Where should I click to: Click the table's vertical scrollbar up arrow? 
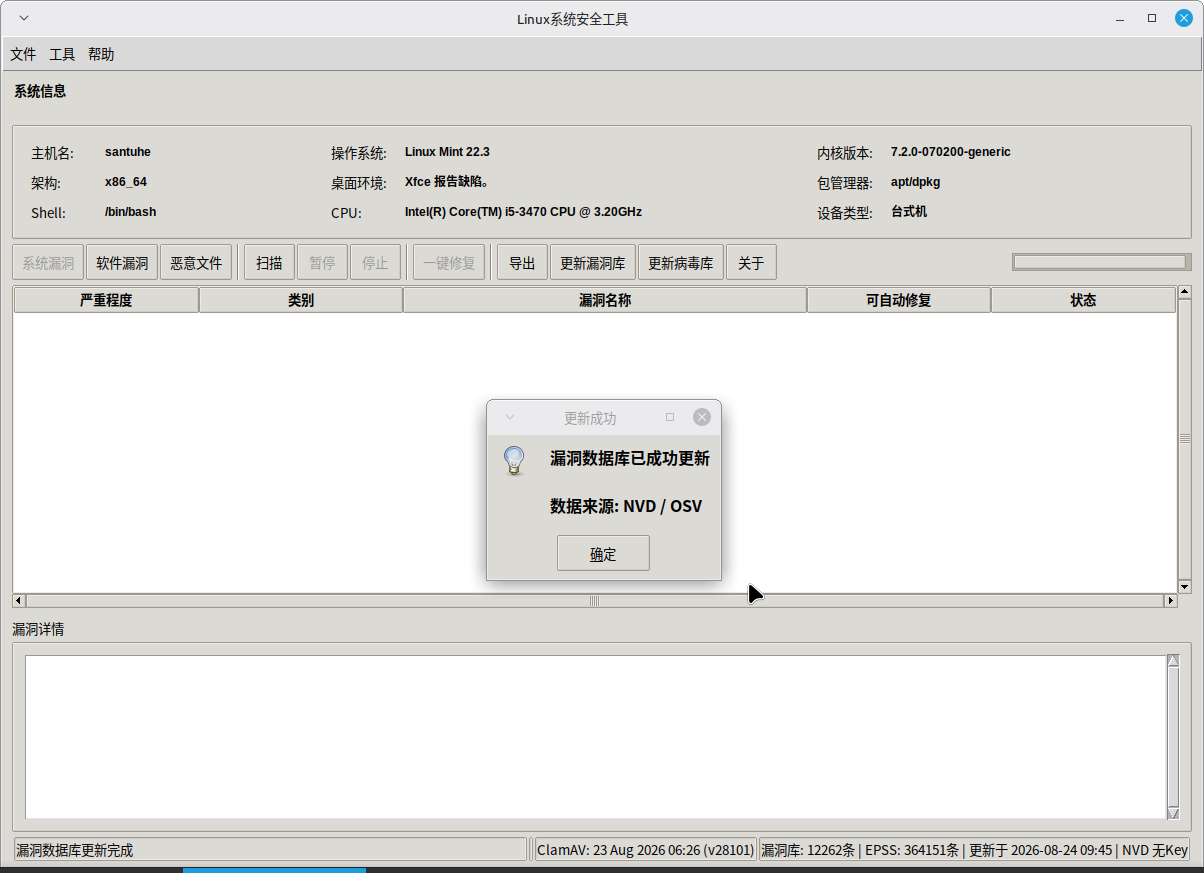click(1185, 292)
